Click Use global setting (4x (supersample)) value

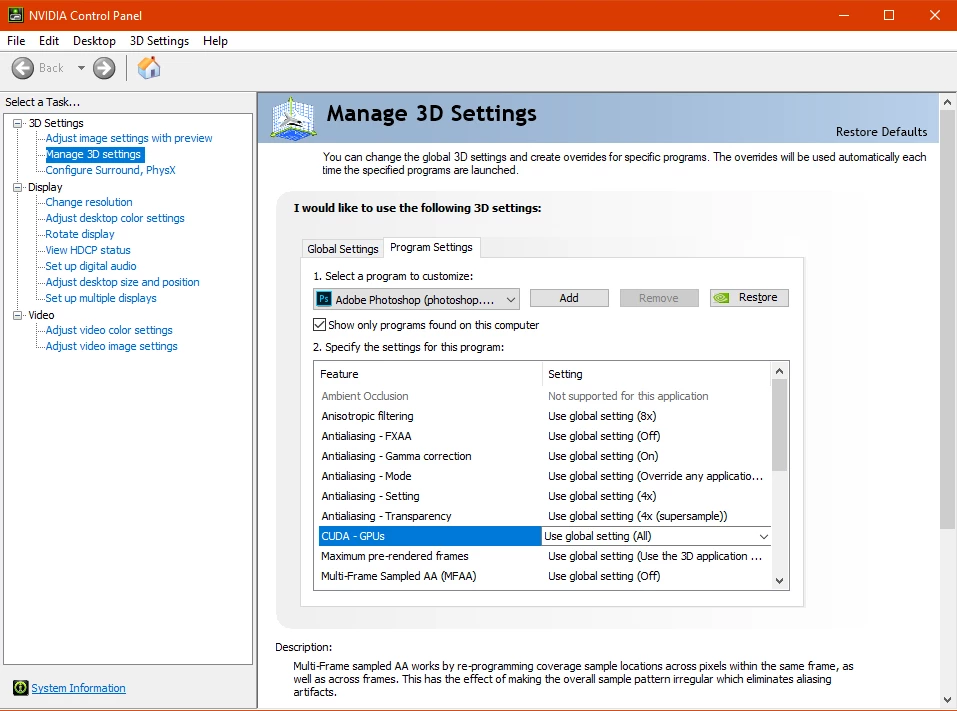point(638,516)
